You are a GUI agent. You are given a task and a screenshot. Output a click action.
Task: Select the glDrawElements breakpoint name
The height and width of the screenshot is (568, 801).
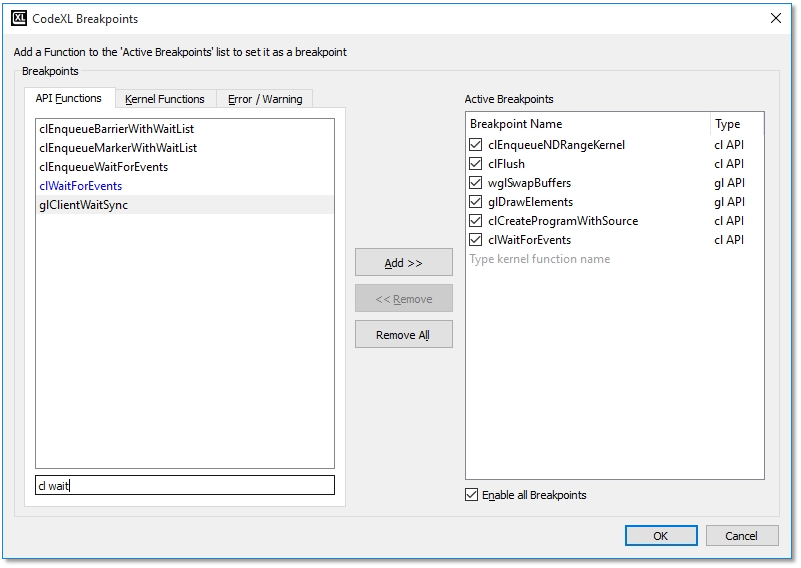point(530,202)
